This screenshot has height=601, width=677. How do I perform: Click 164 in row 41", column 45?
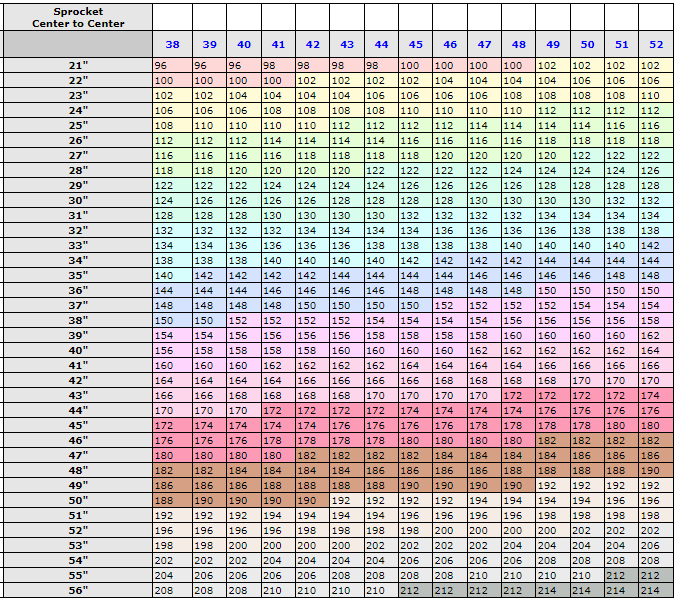[416, 365]
